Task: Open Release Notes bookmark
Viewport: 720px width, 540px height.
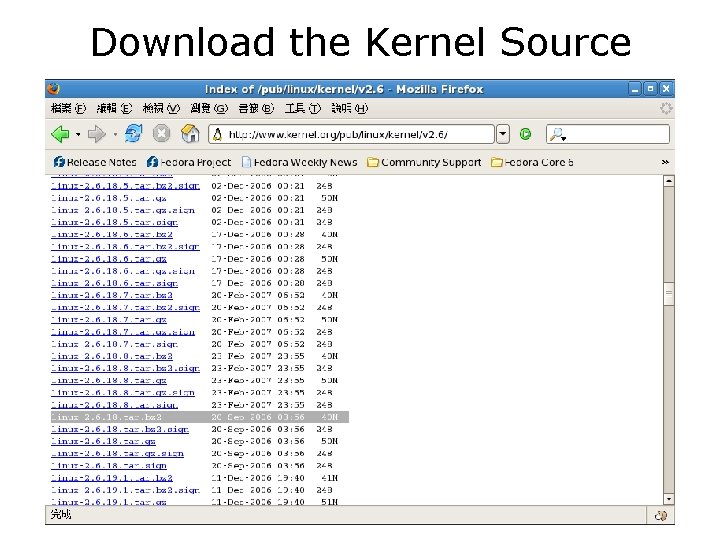Action: pyautogui.click(x=95, y=162)
